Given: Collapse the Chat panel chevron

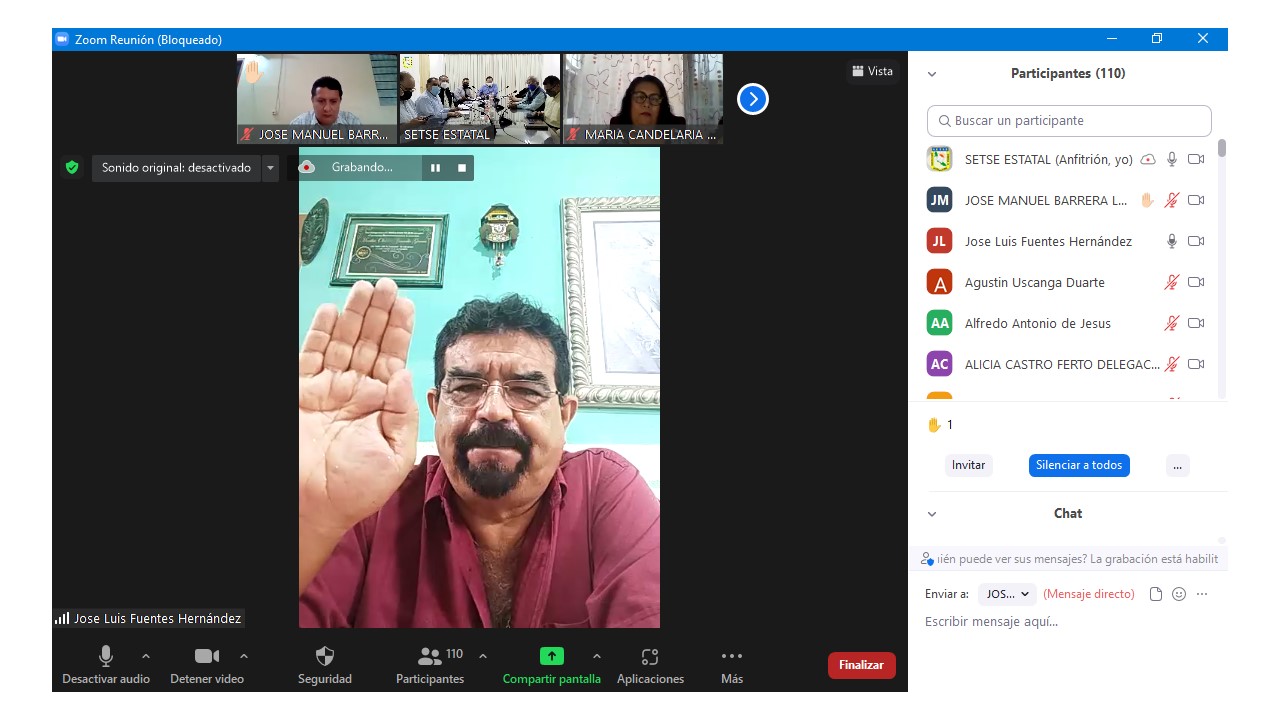Looking at the screenshot, I should pyautogui.click(x=932, y=514).
